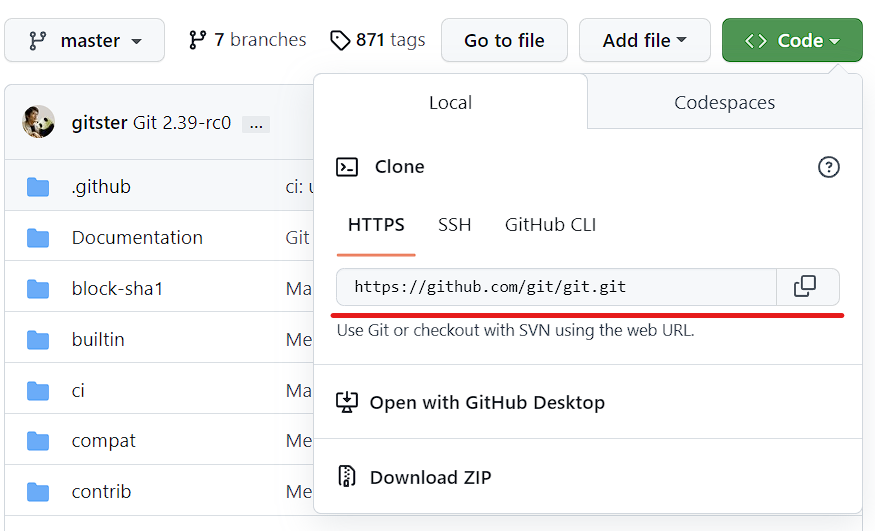This screenshot has height=531, width=875.
Task: Open the .github folder
Action: click(x=101, y=186)
